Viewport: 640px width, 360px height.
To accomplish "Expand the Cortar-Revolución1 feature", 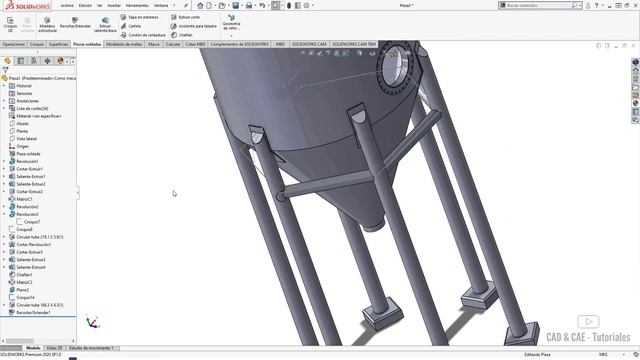I will tap(4, 244).
